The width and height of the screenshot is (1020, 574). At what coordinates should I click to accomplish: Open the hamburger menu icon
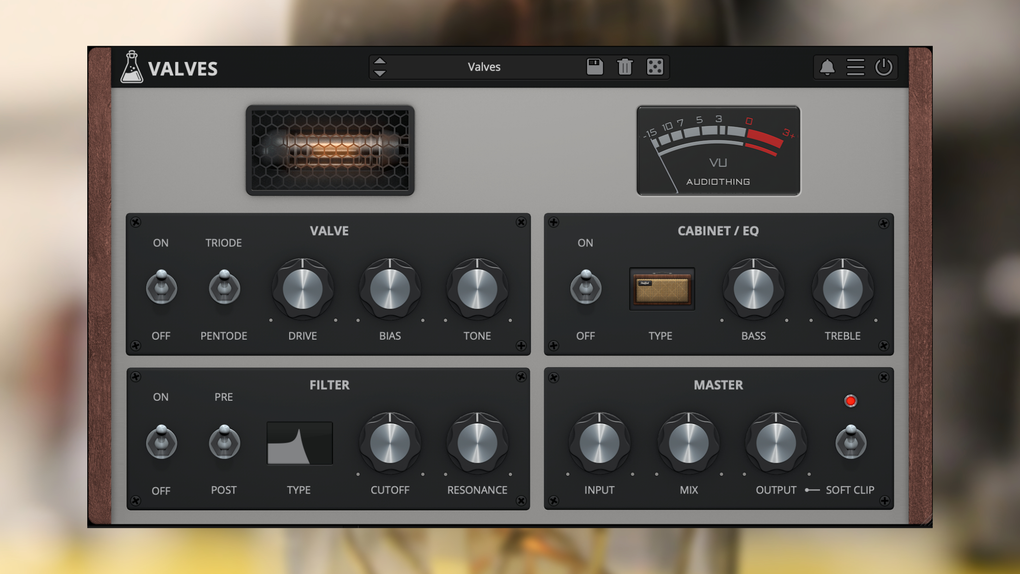pos(855,66)
